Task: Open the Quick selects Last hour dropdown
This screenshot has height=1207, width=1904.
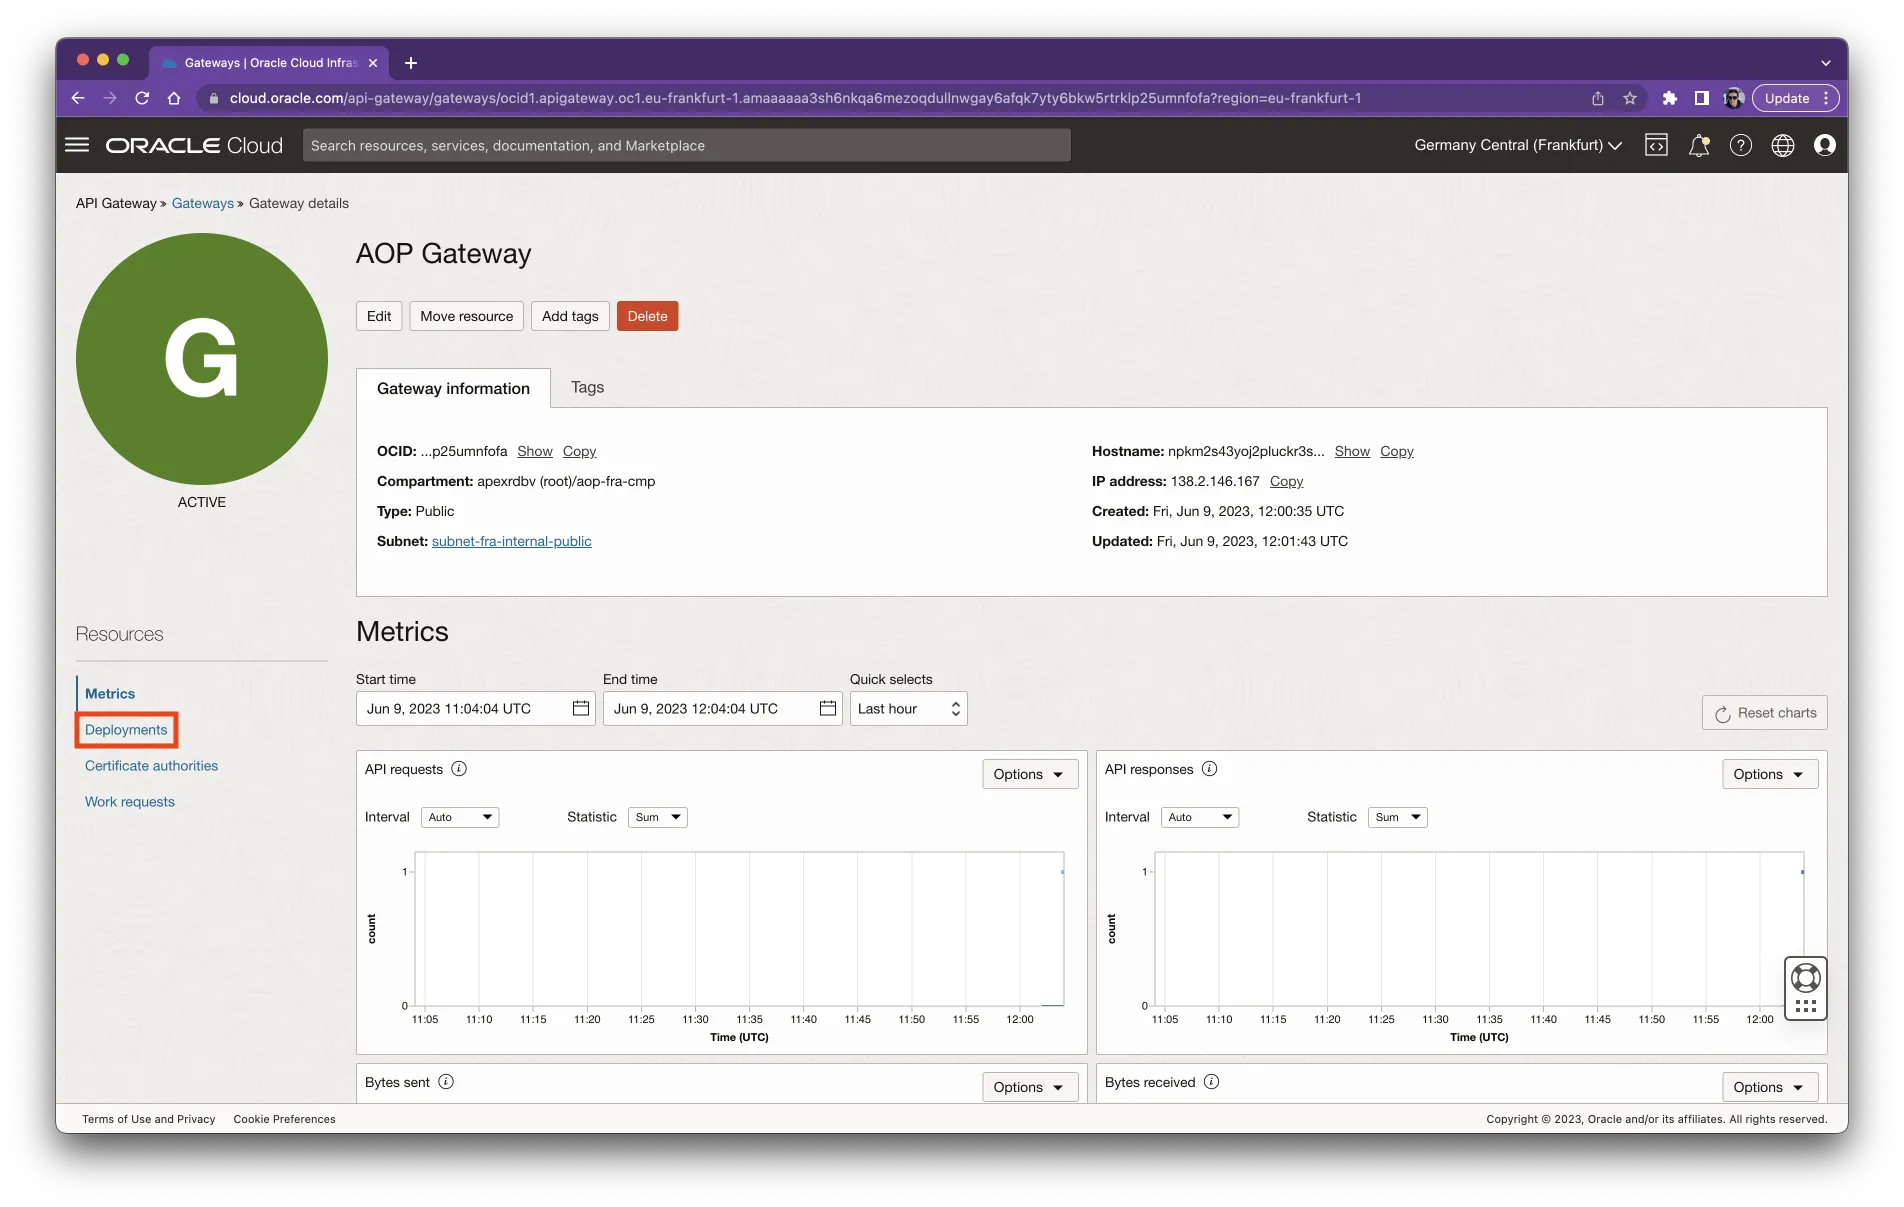Action: 908,708
